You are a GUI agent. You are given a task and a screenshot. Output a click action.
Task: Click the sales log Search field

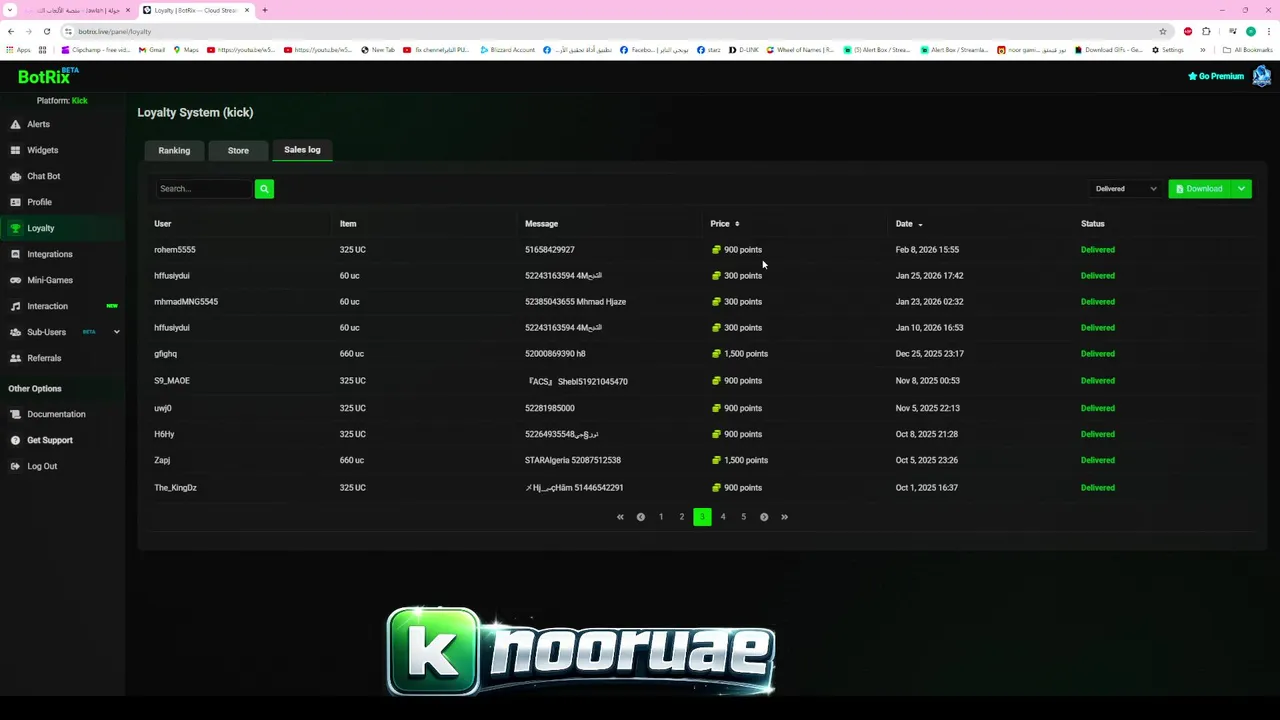(x=204, y=188)
